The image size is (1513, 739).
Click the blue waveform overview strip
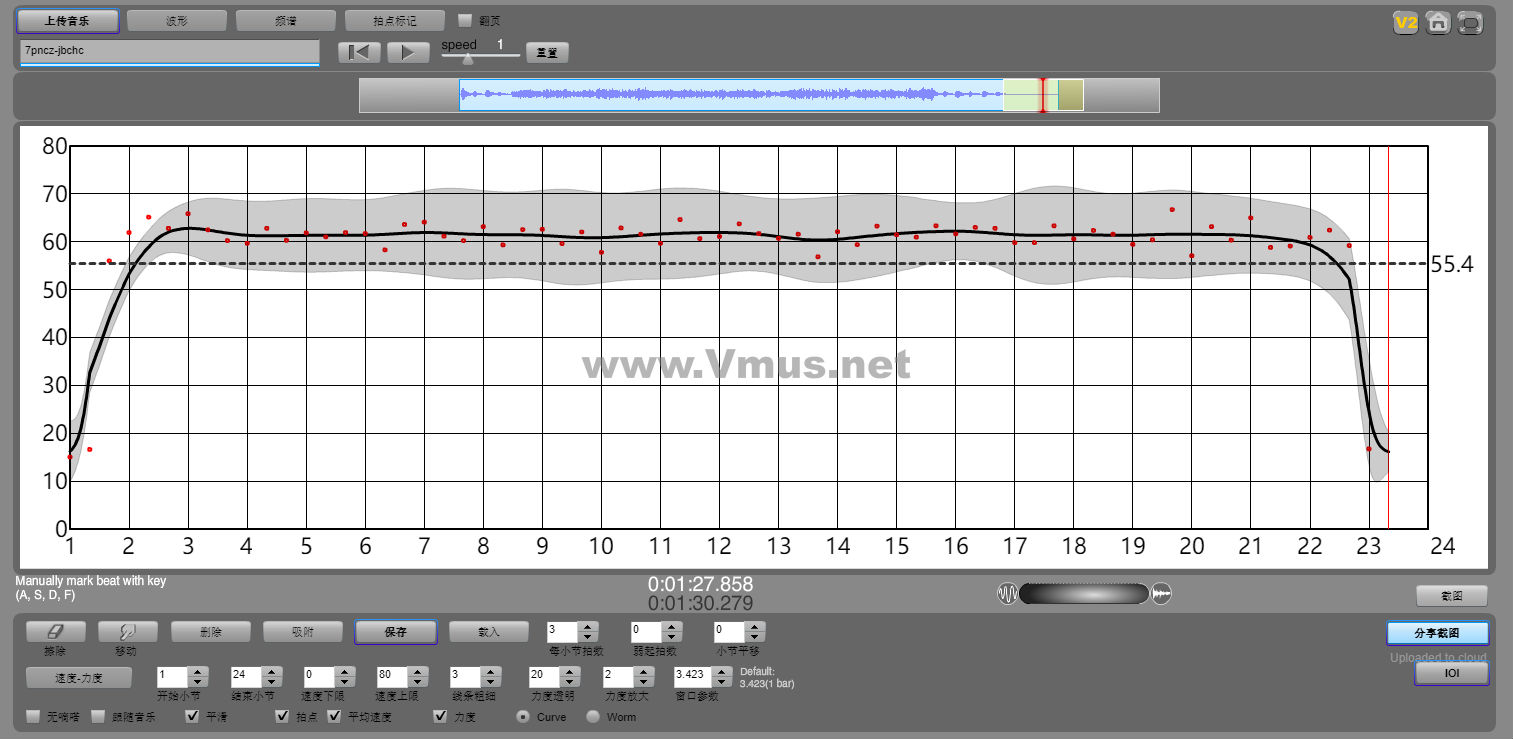click(731, 95)
